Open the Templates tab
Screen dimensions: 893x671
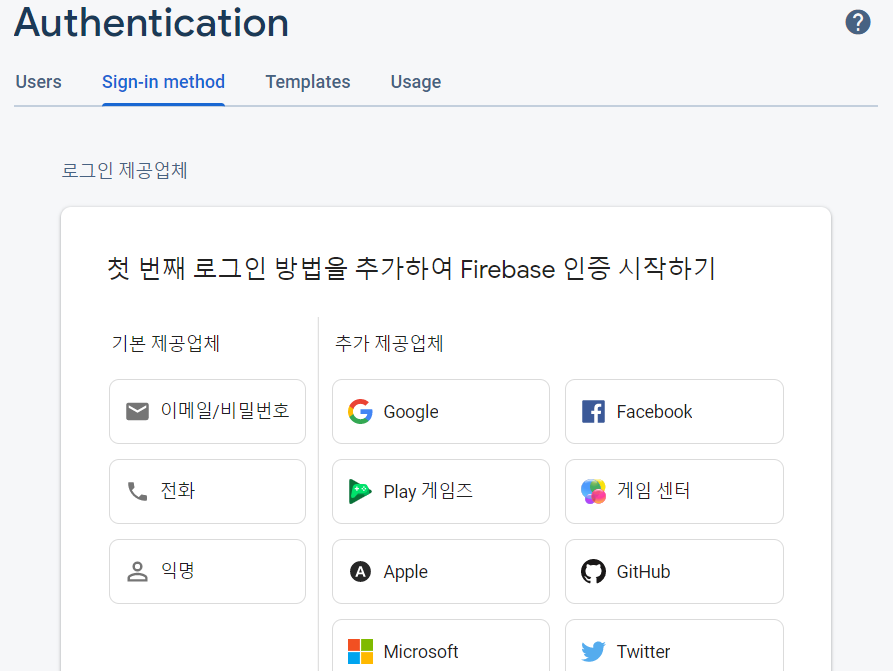tap(308, 82)
